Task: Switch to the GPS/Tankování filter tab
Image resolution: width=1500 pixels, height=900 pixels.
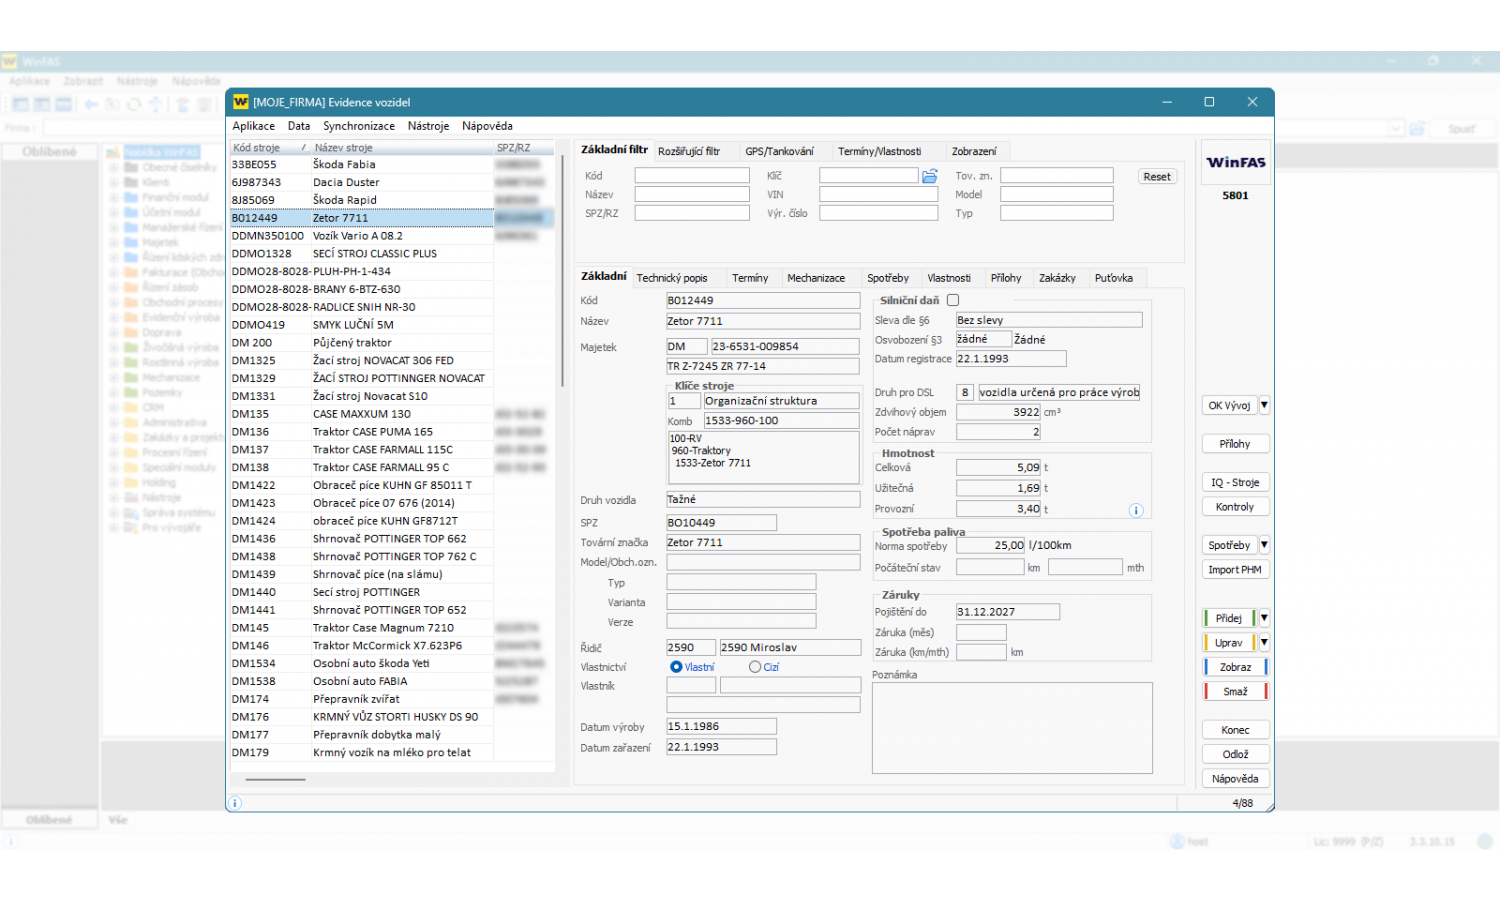Action: 779,152
